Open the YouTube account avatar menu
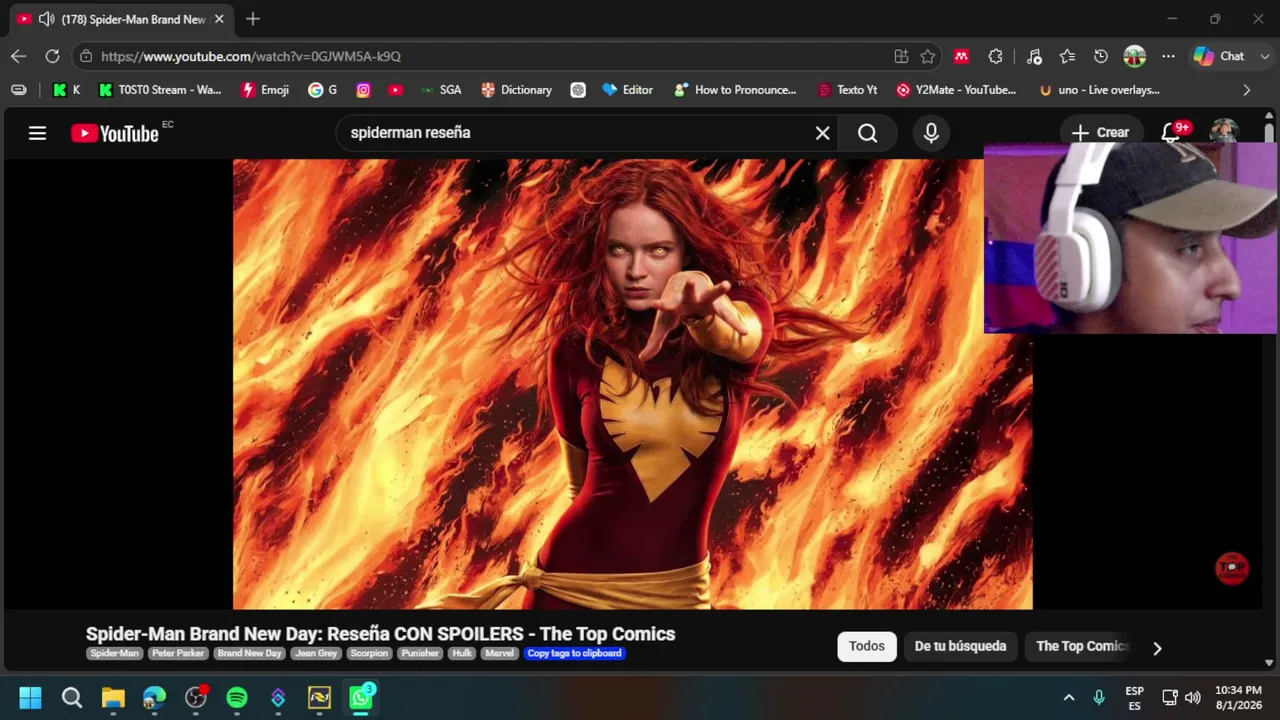This screenshot has height=720, width=1280. (1224, 132)
